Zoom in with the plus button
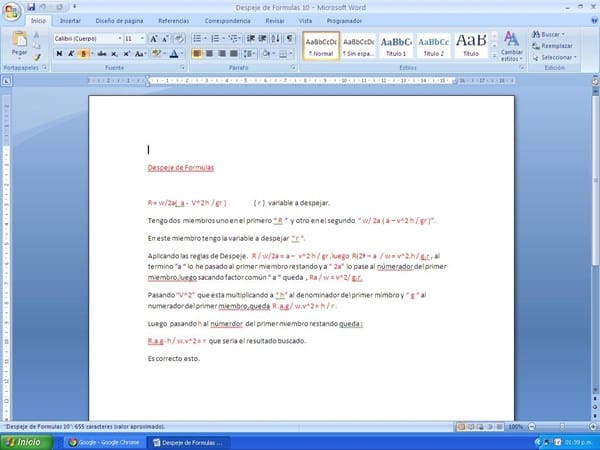600x450 pixels. [593, 426]
